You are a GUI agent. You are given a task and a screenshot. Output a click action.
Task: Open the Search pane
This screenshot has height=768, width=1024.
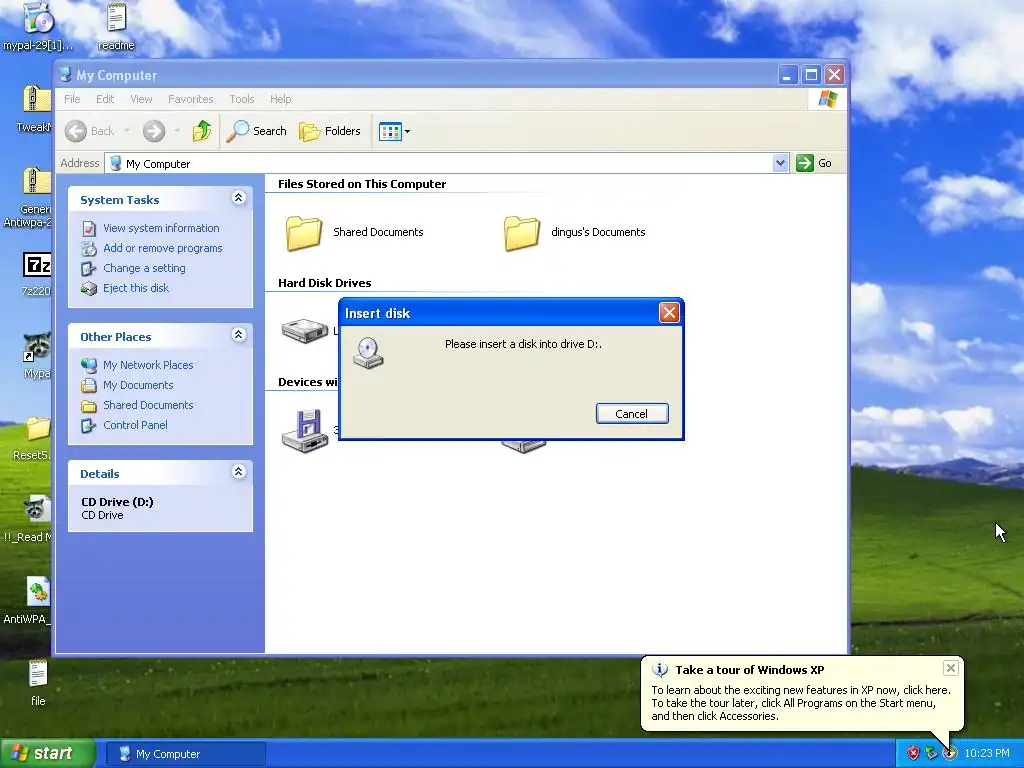[x=257, y=131]
